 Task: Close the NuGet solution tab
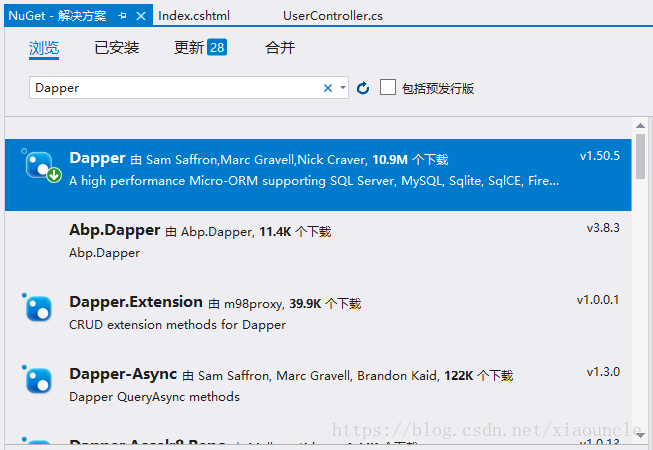tap(141, 16)
